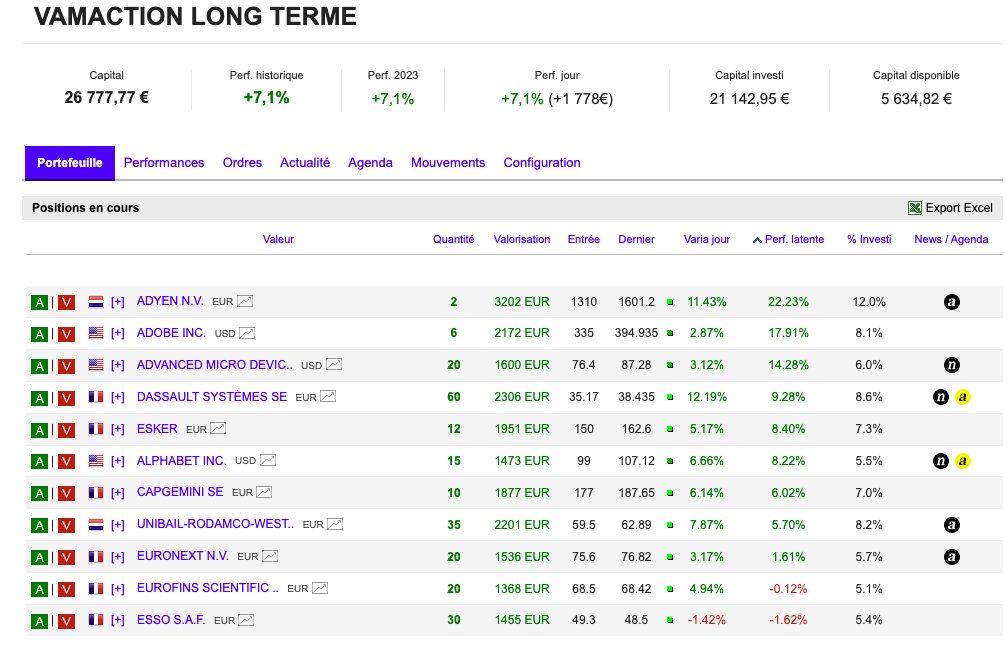Click the green A buy icon for CAPGEMINI SE
Screen dimensions: 1007x647
coord(39,493)
